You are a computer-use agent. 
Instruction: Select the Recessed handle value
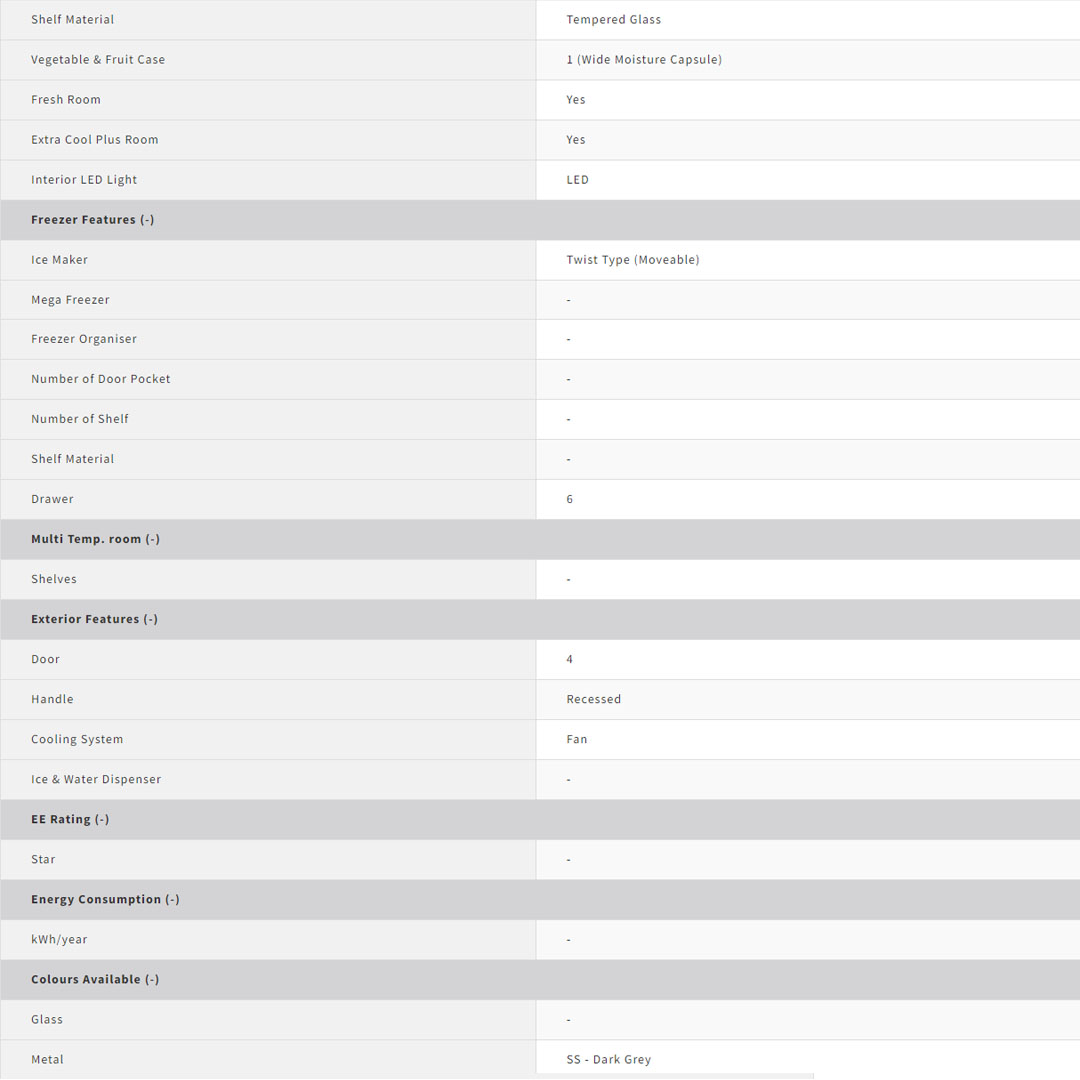(x=593, y=700)
